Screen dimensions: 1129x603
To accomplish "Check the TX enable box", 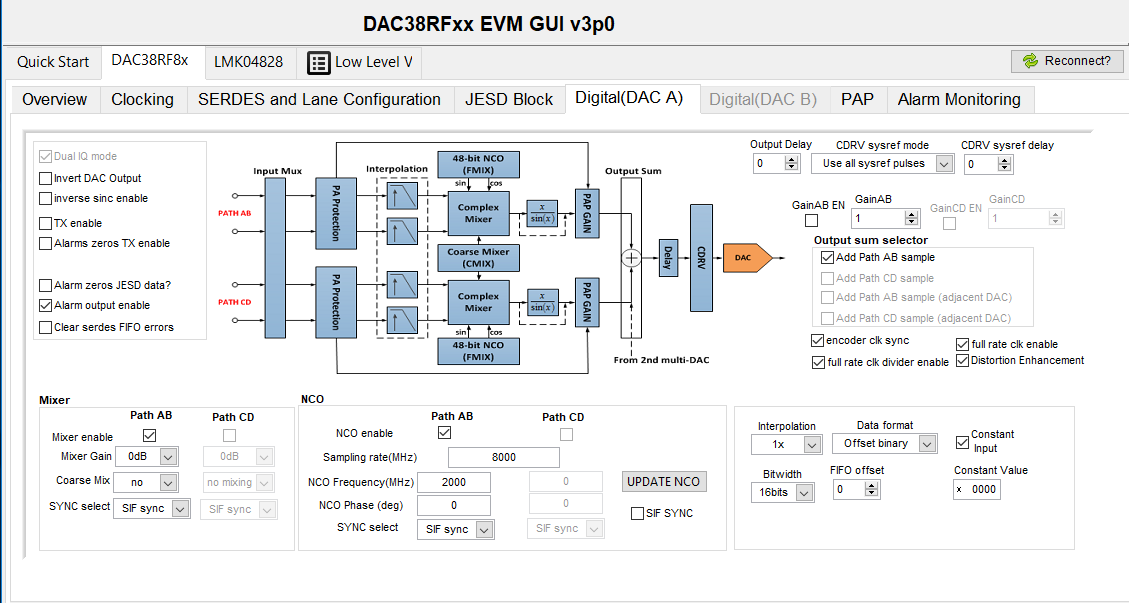I will tap(46, 223).
